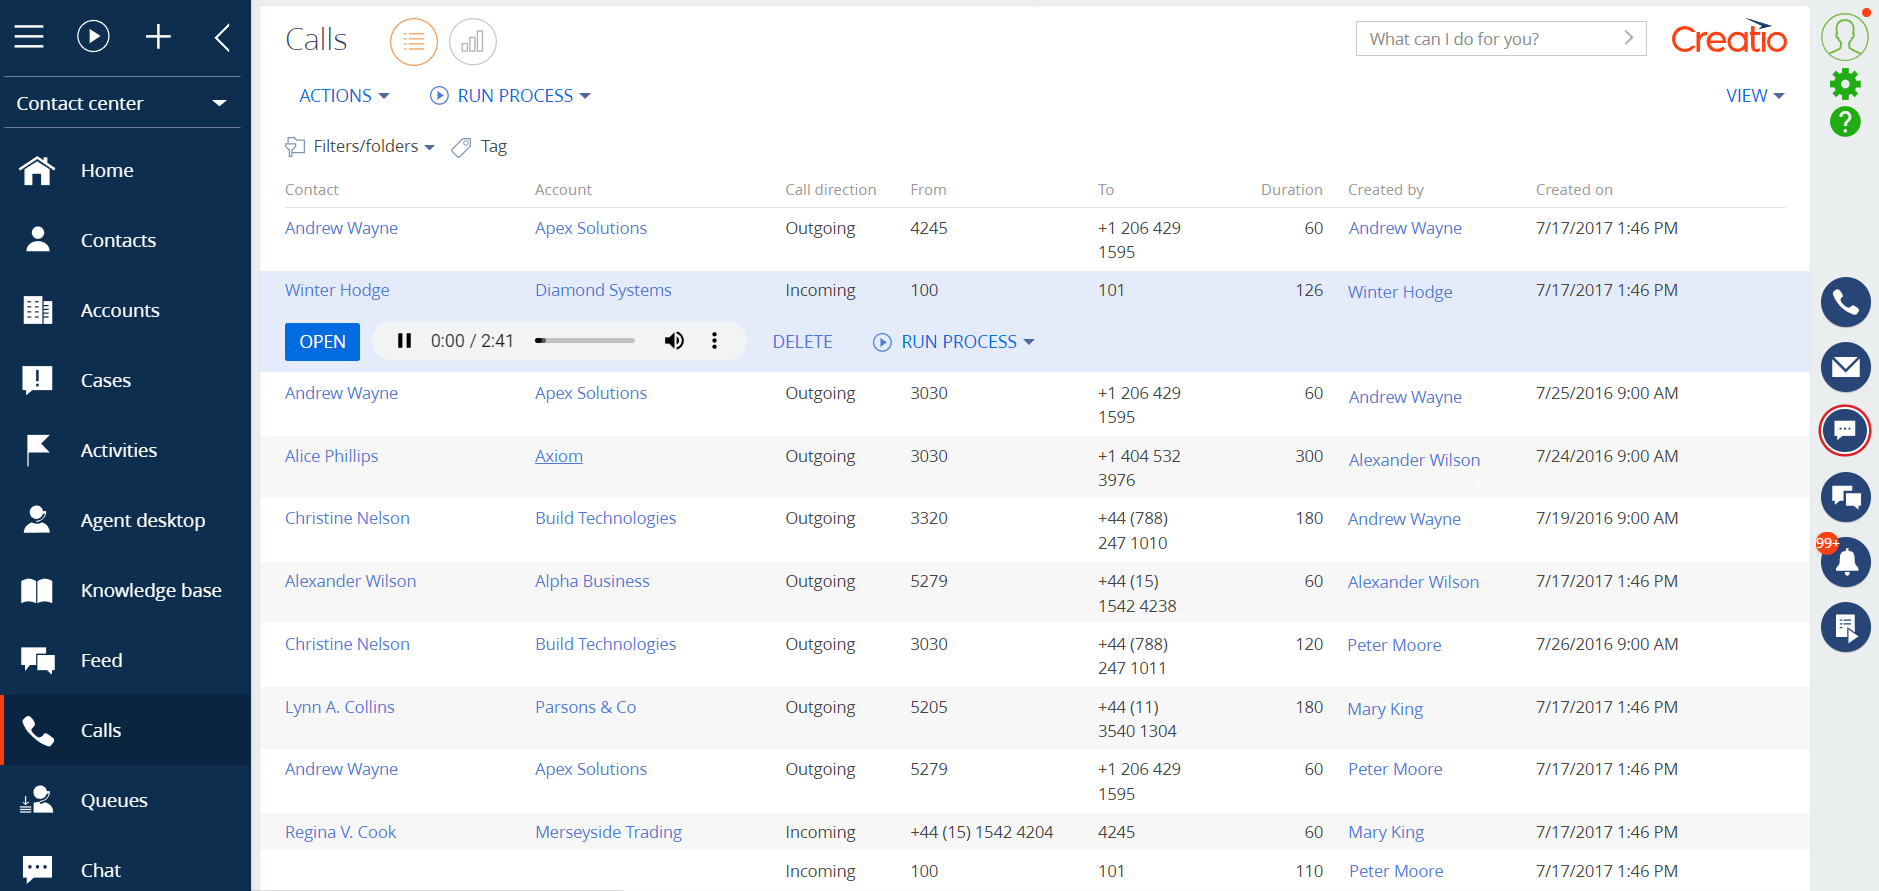Submit command line with arrow icon
Screen dimensions: 1879x891
tap(1628, 38)
